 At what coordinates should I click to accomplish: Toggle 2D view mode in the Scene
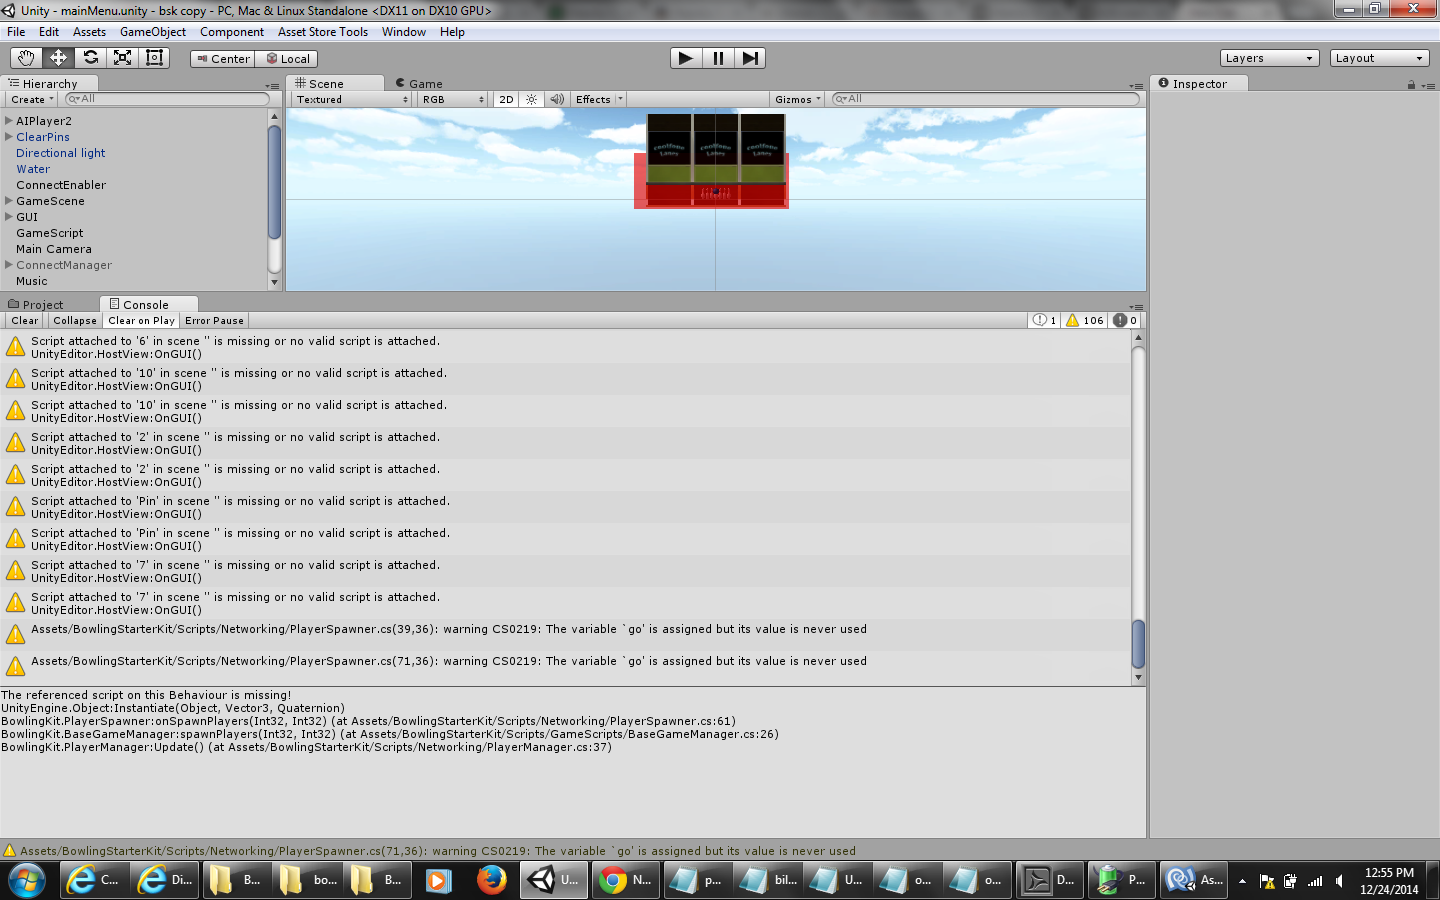506,99
